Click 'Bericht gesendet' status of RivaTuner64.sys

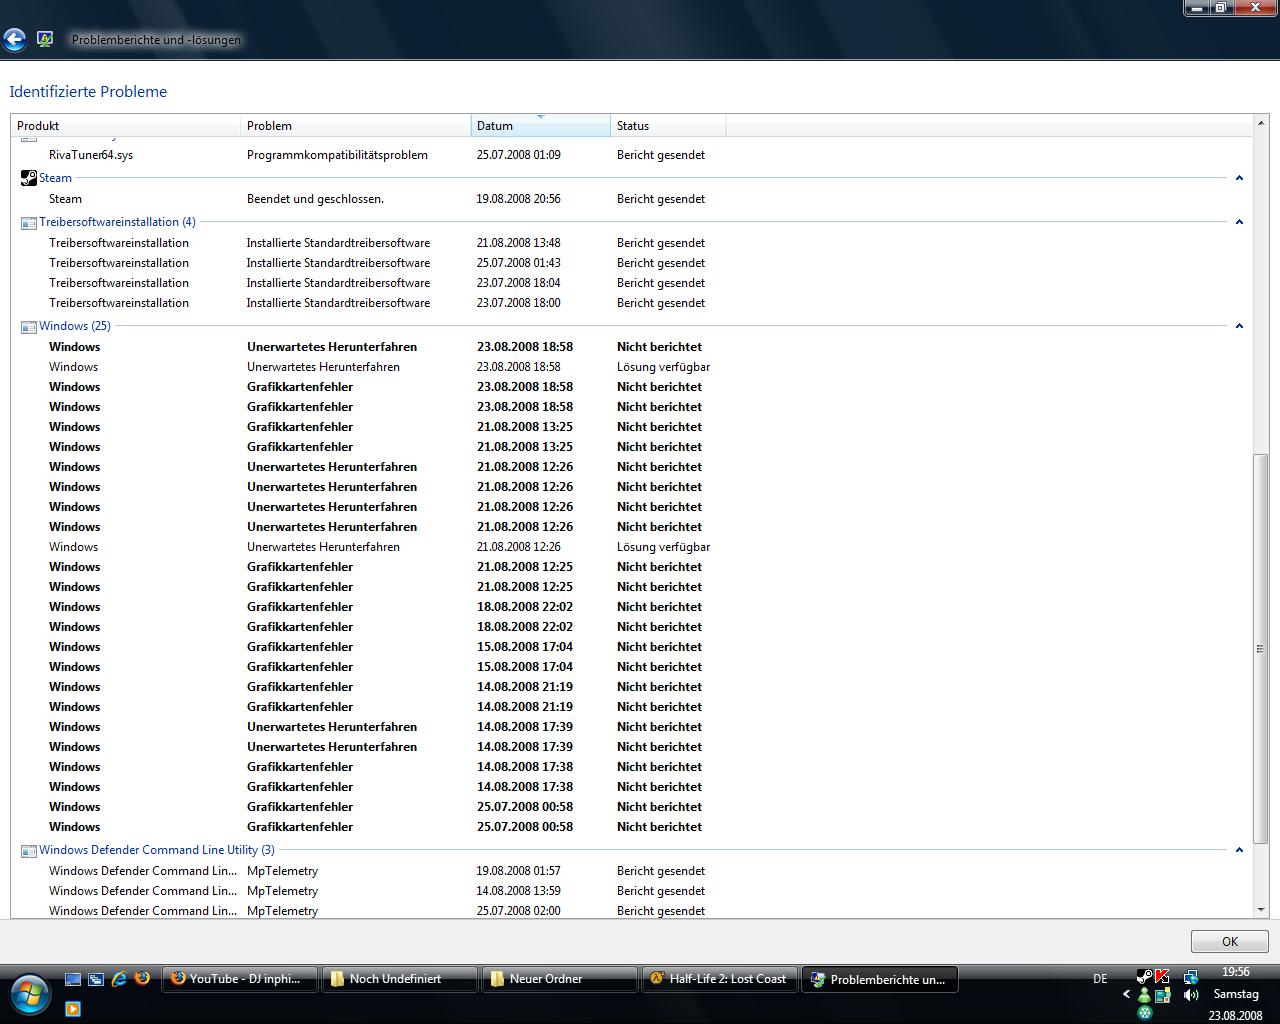tap(661, 155)
